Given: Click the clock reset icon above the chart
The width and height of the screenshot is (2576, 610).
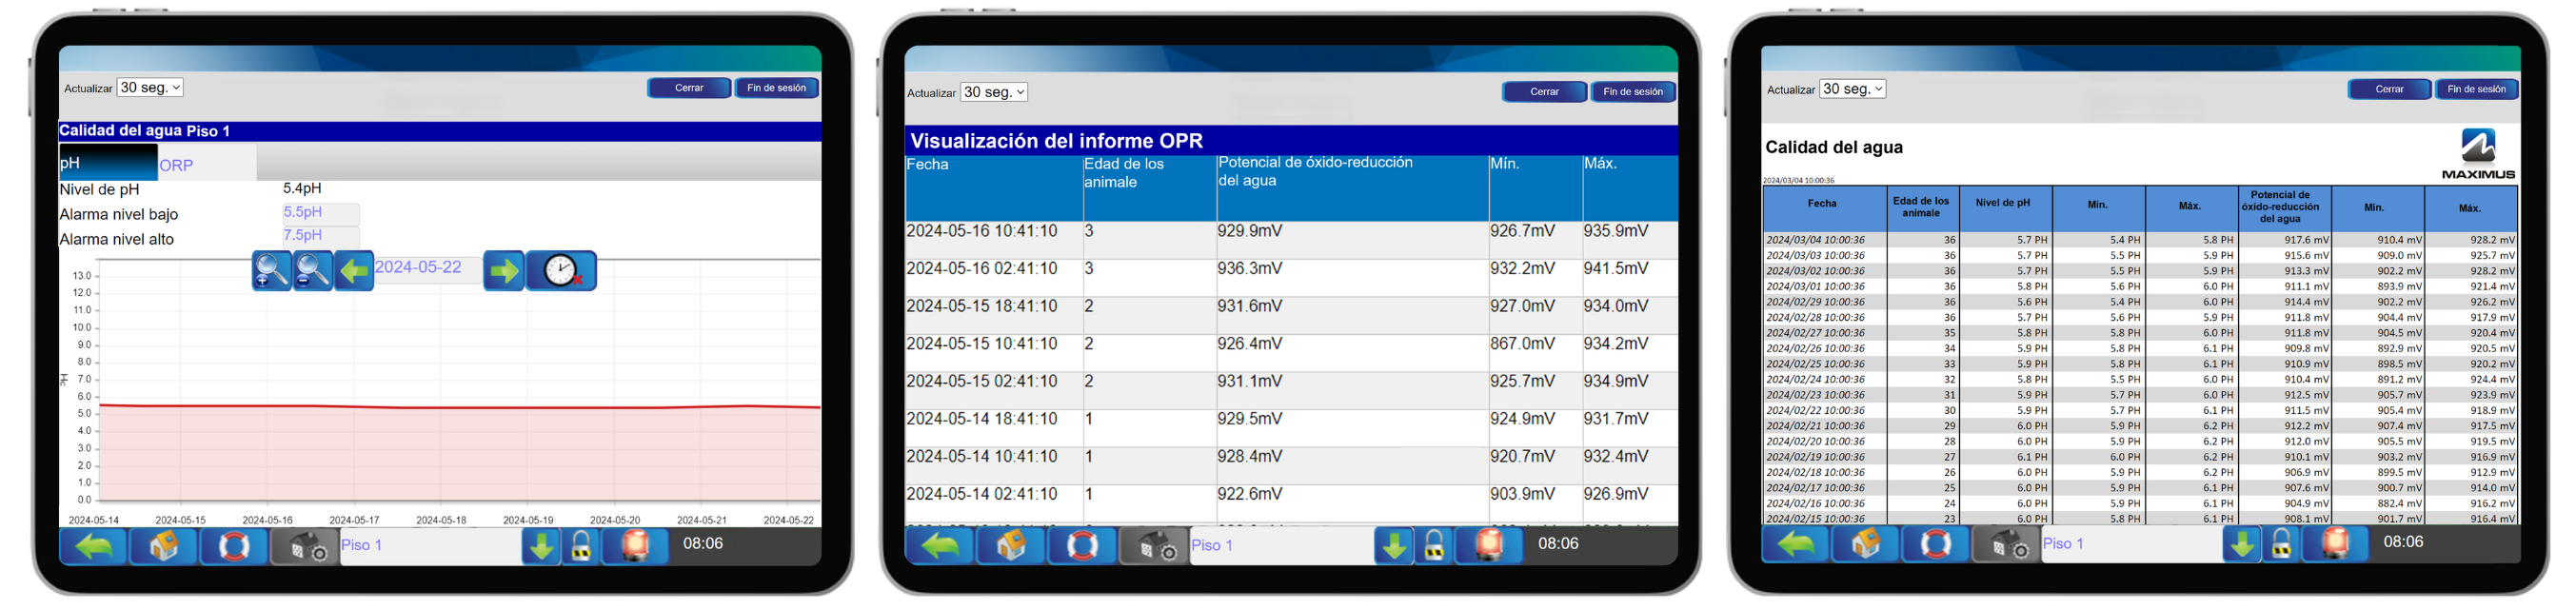Looking at the screenshot, I should click(x=562, y=270).
